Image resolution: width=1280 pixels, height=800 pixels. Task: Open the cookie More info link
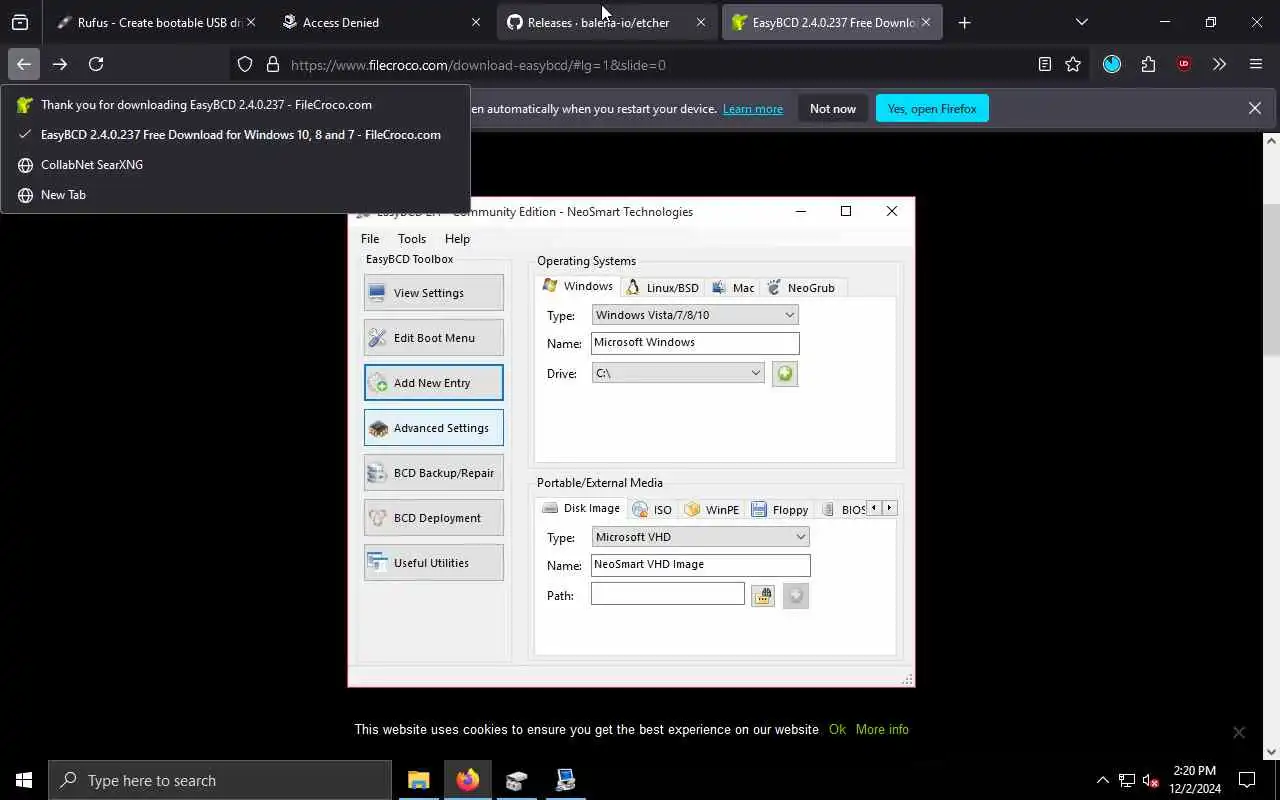[882, 730]
